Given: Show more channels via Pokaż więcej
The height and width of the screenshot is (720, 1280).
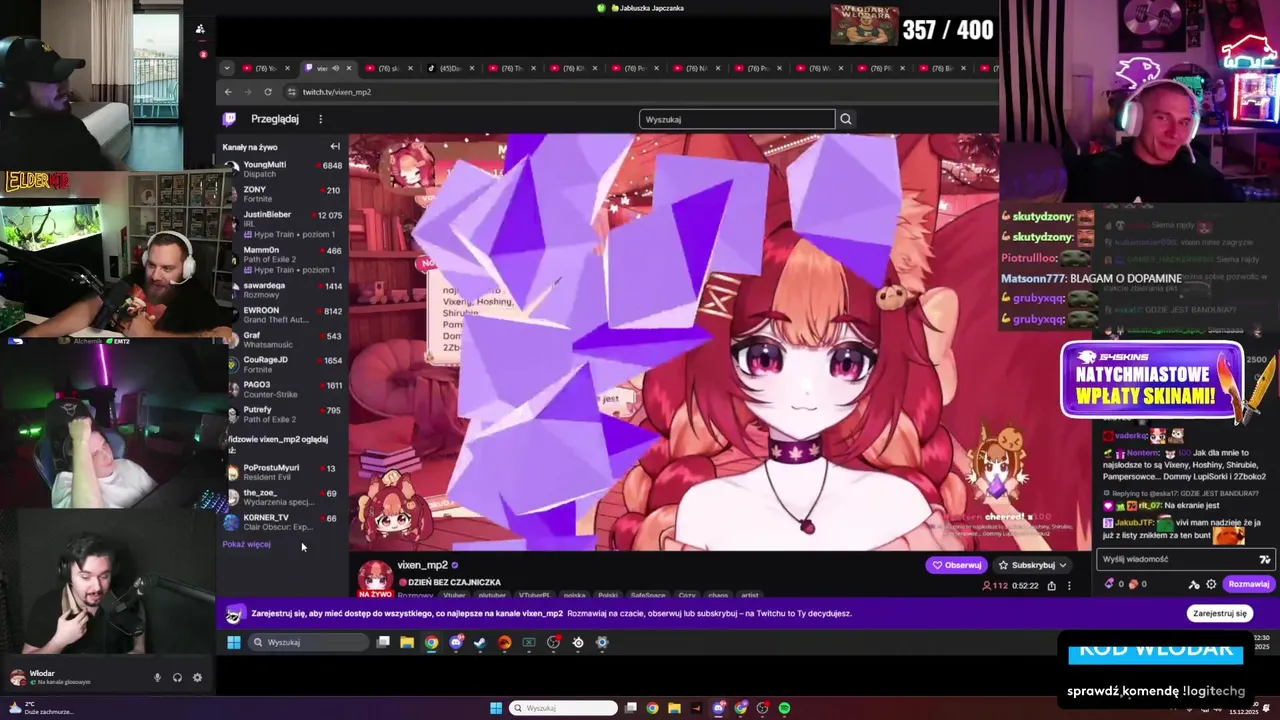Looking at the screenshot, I should pyautogui.click(x=246, y=544).
